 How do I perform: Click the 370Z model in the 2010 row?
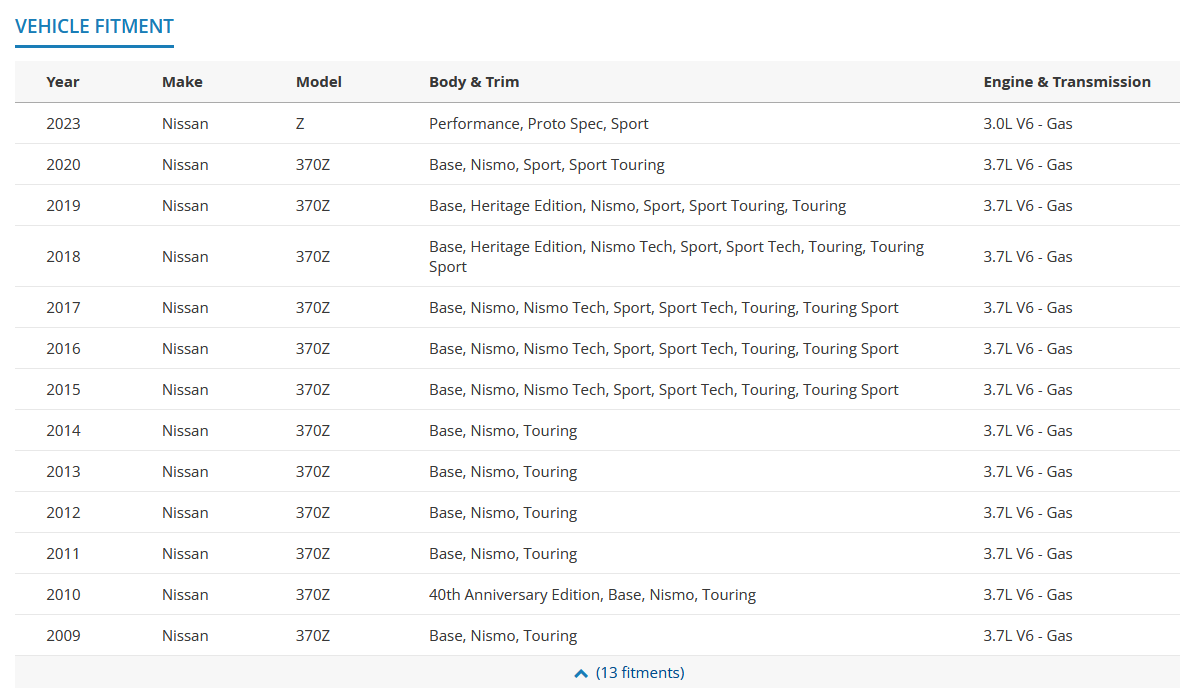pos(313,595)
